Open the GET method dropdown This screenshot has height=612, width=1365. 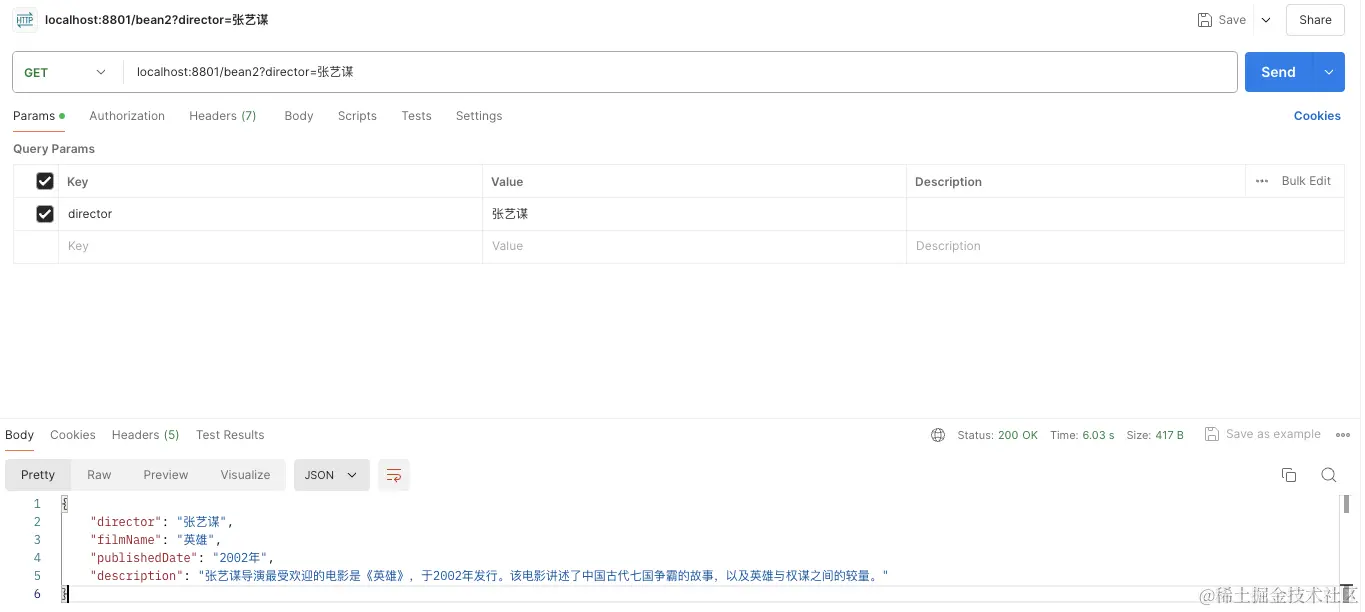tap(65, 72)
